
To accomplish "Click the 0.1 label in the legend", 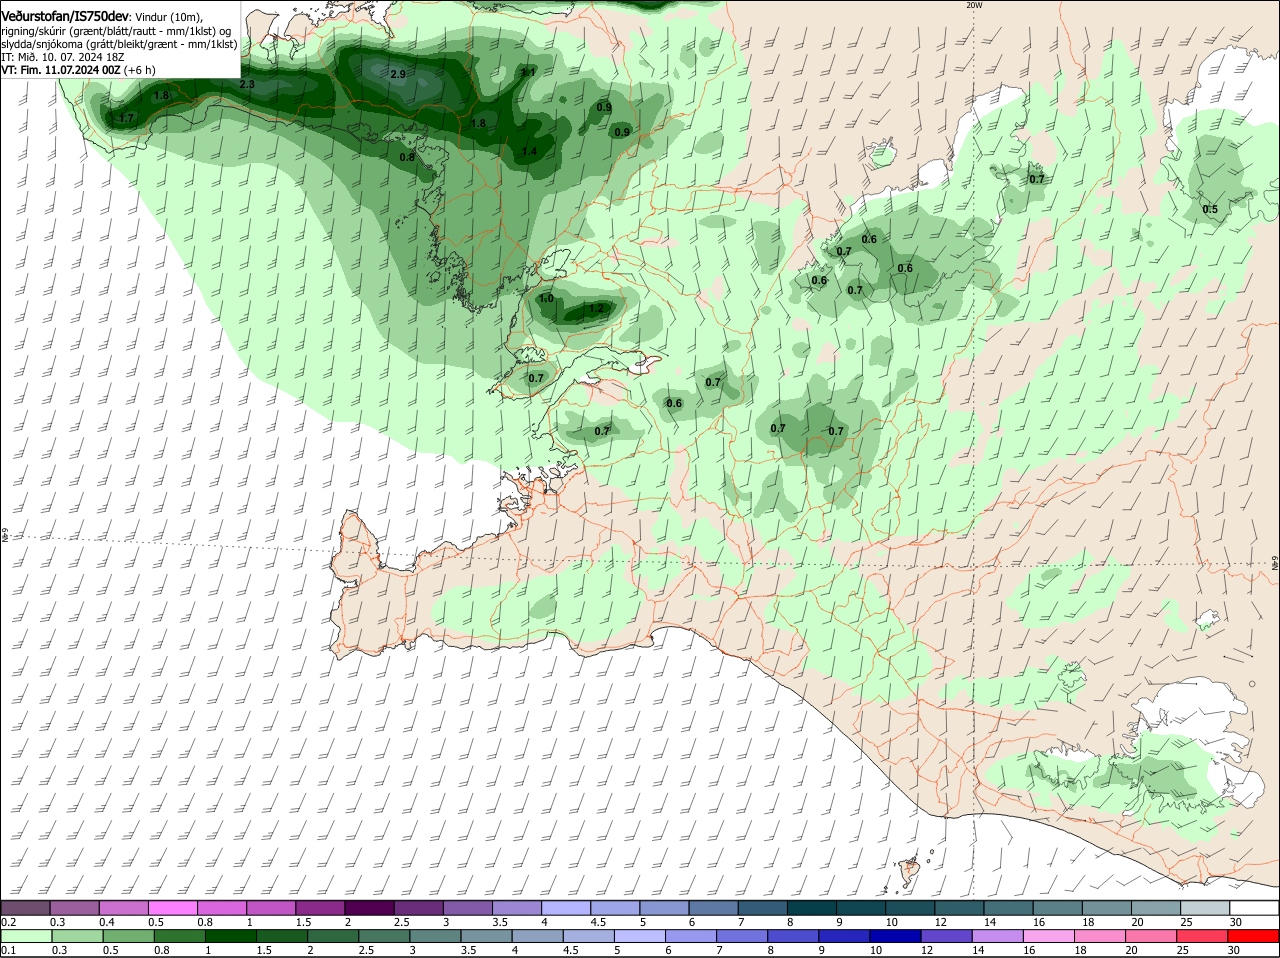I will pyautogui.click(x=8, y=950).
